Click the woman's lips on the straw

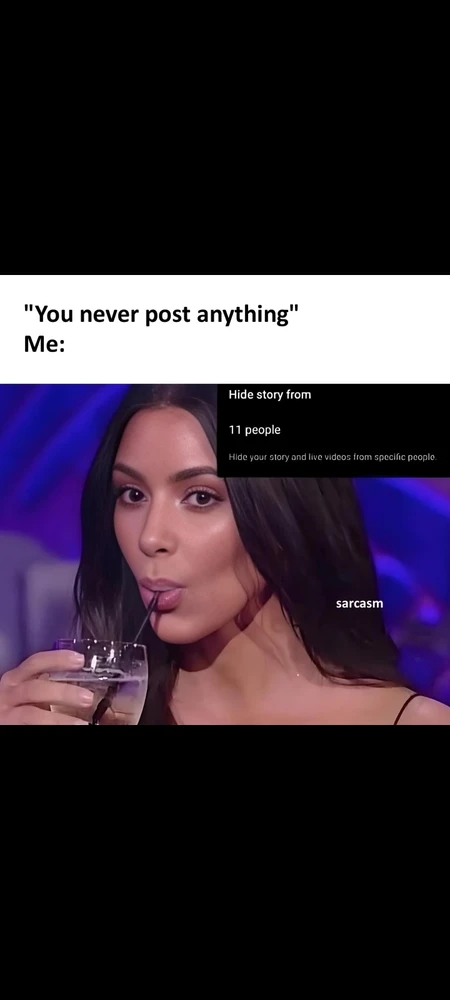pyautogui.click(x=161, y=594)
